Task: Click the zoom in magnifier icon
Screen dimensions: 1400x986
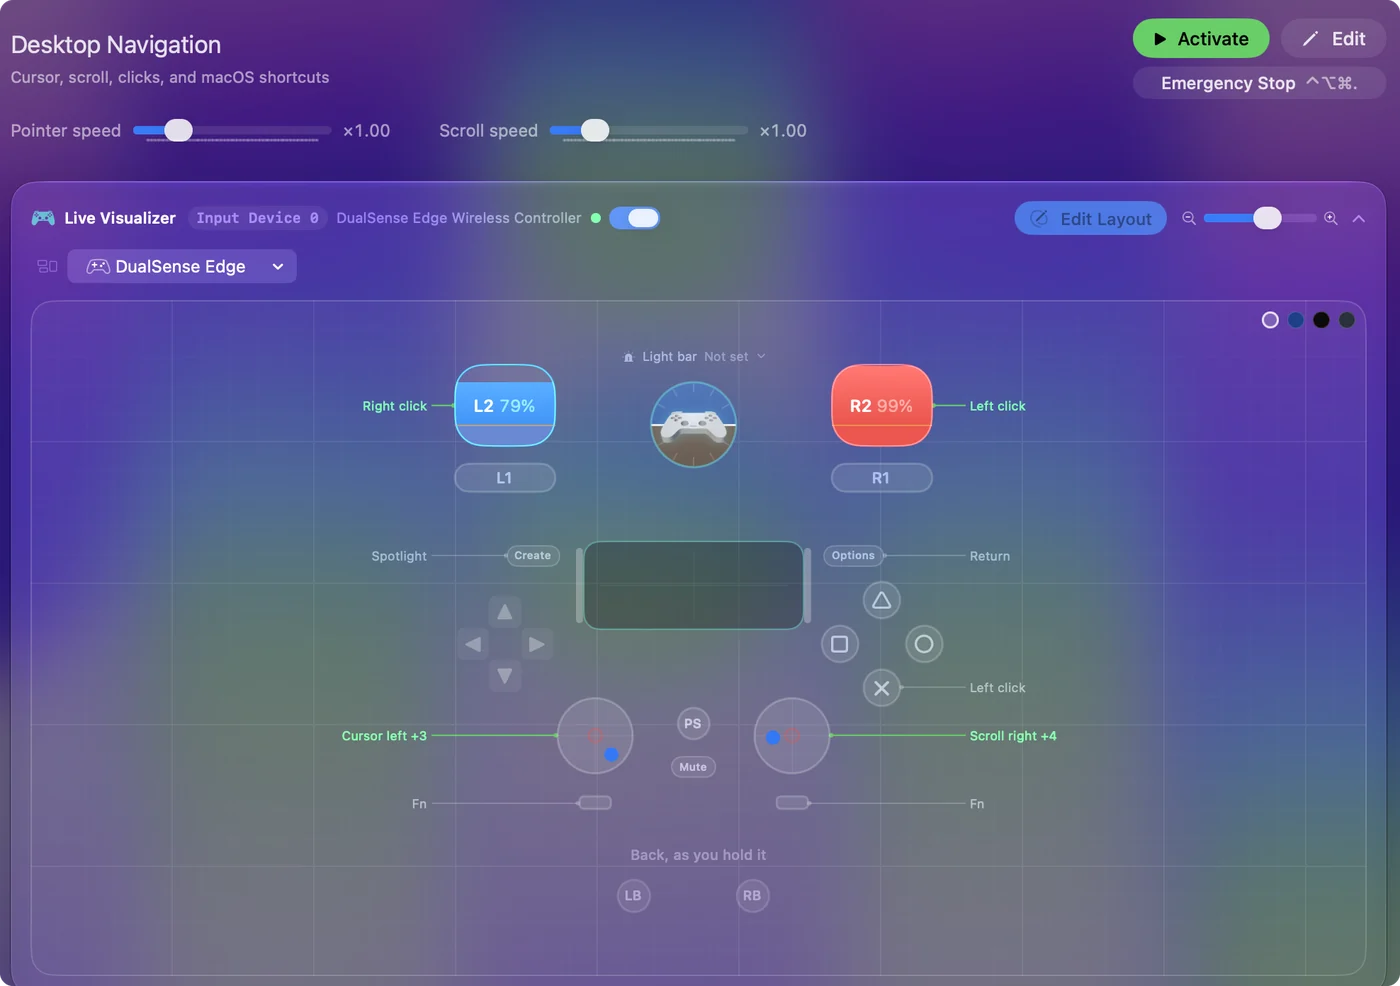Action: tap(1331, 218)
